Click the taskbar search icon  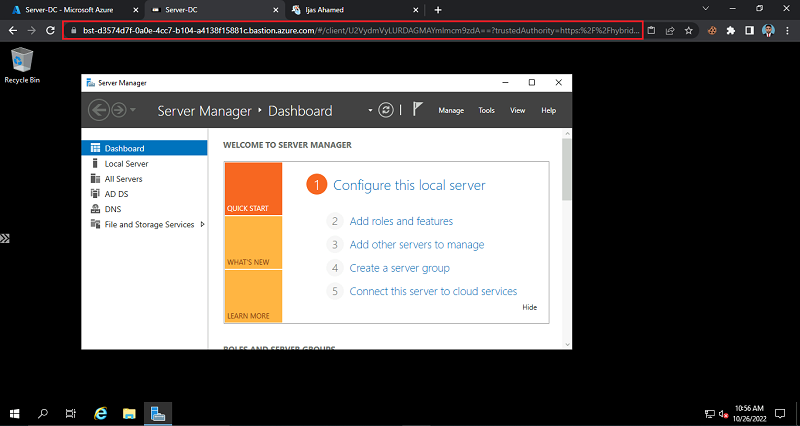point(43,414)
